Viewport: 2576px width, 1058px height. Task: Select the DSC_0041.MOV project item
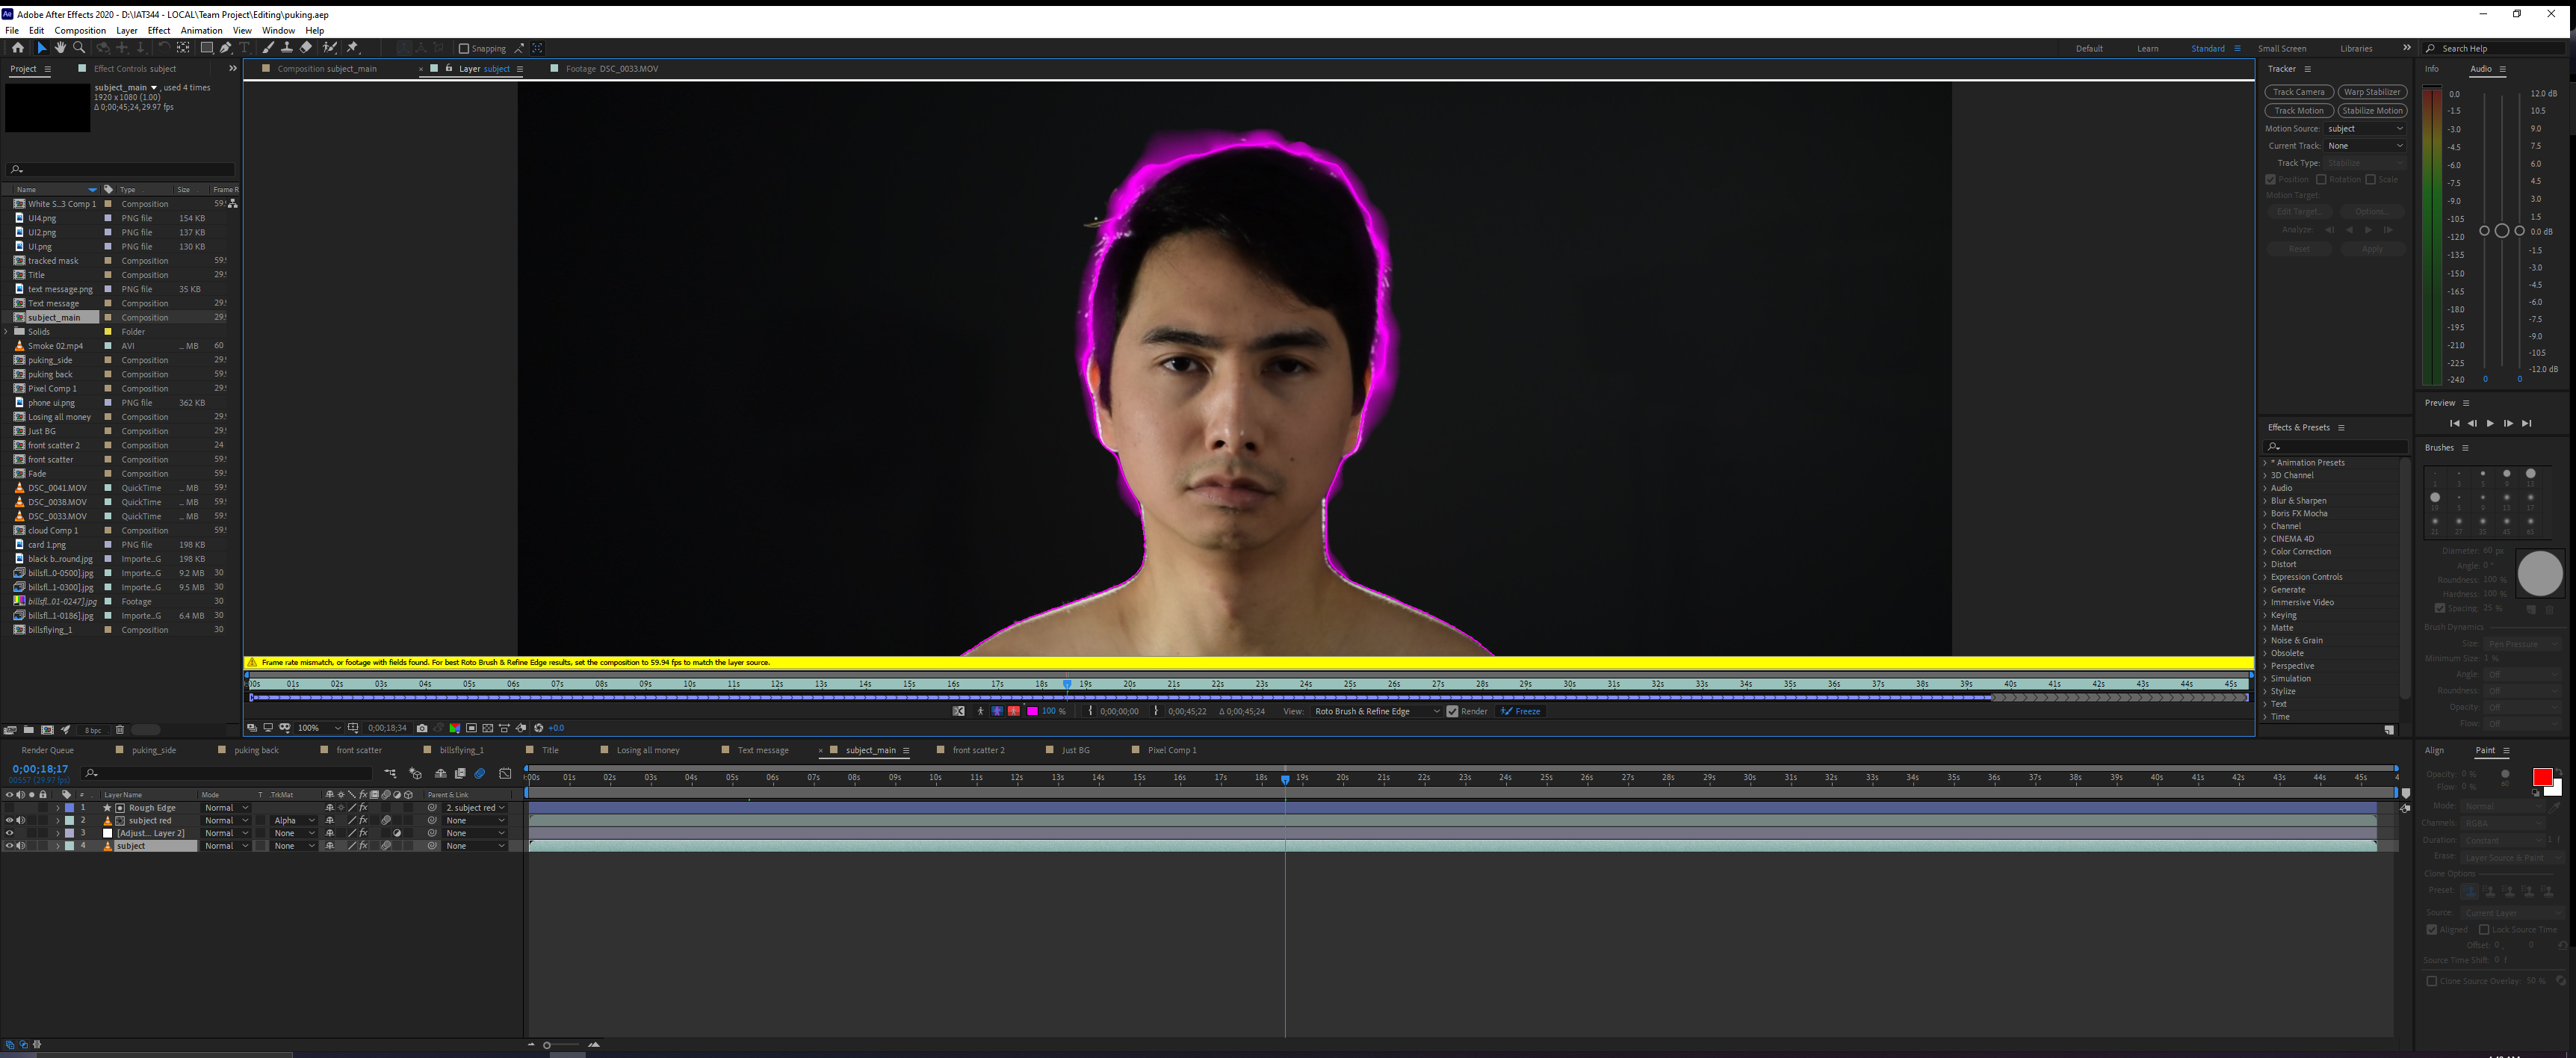pos(57,488)
